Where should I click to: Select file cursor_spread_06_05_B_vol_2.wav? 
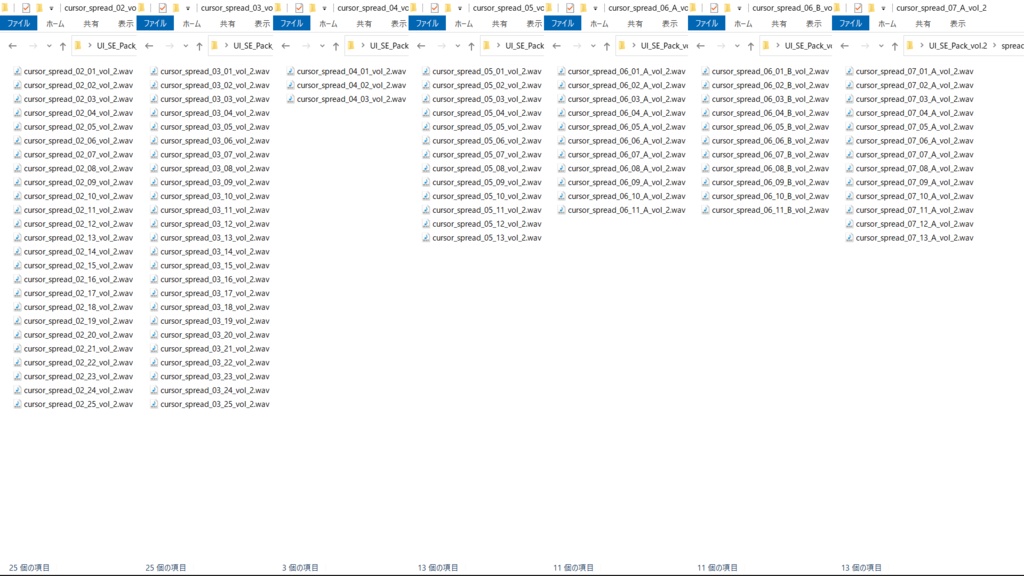pyautogui.click(x=765, y=127)
